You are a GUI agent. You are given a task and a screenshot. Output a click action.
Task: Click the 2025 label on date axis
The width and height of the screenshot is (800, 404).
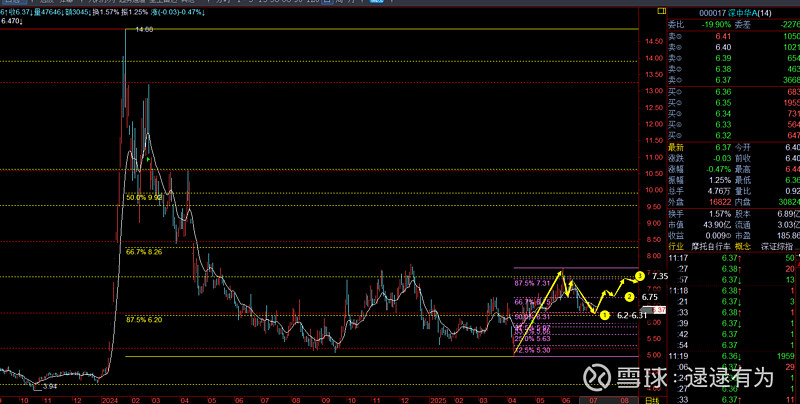tap(438, 400)
